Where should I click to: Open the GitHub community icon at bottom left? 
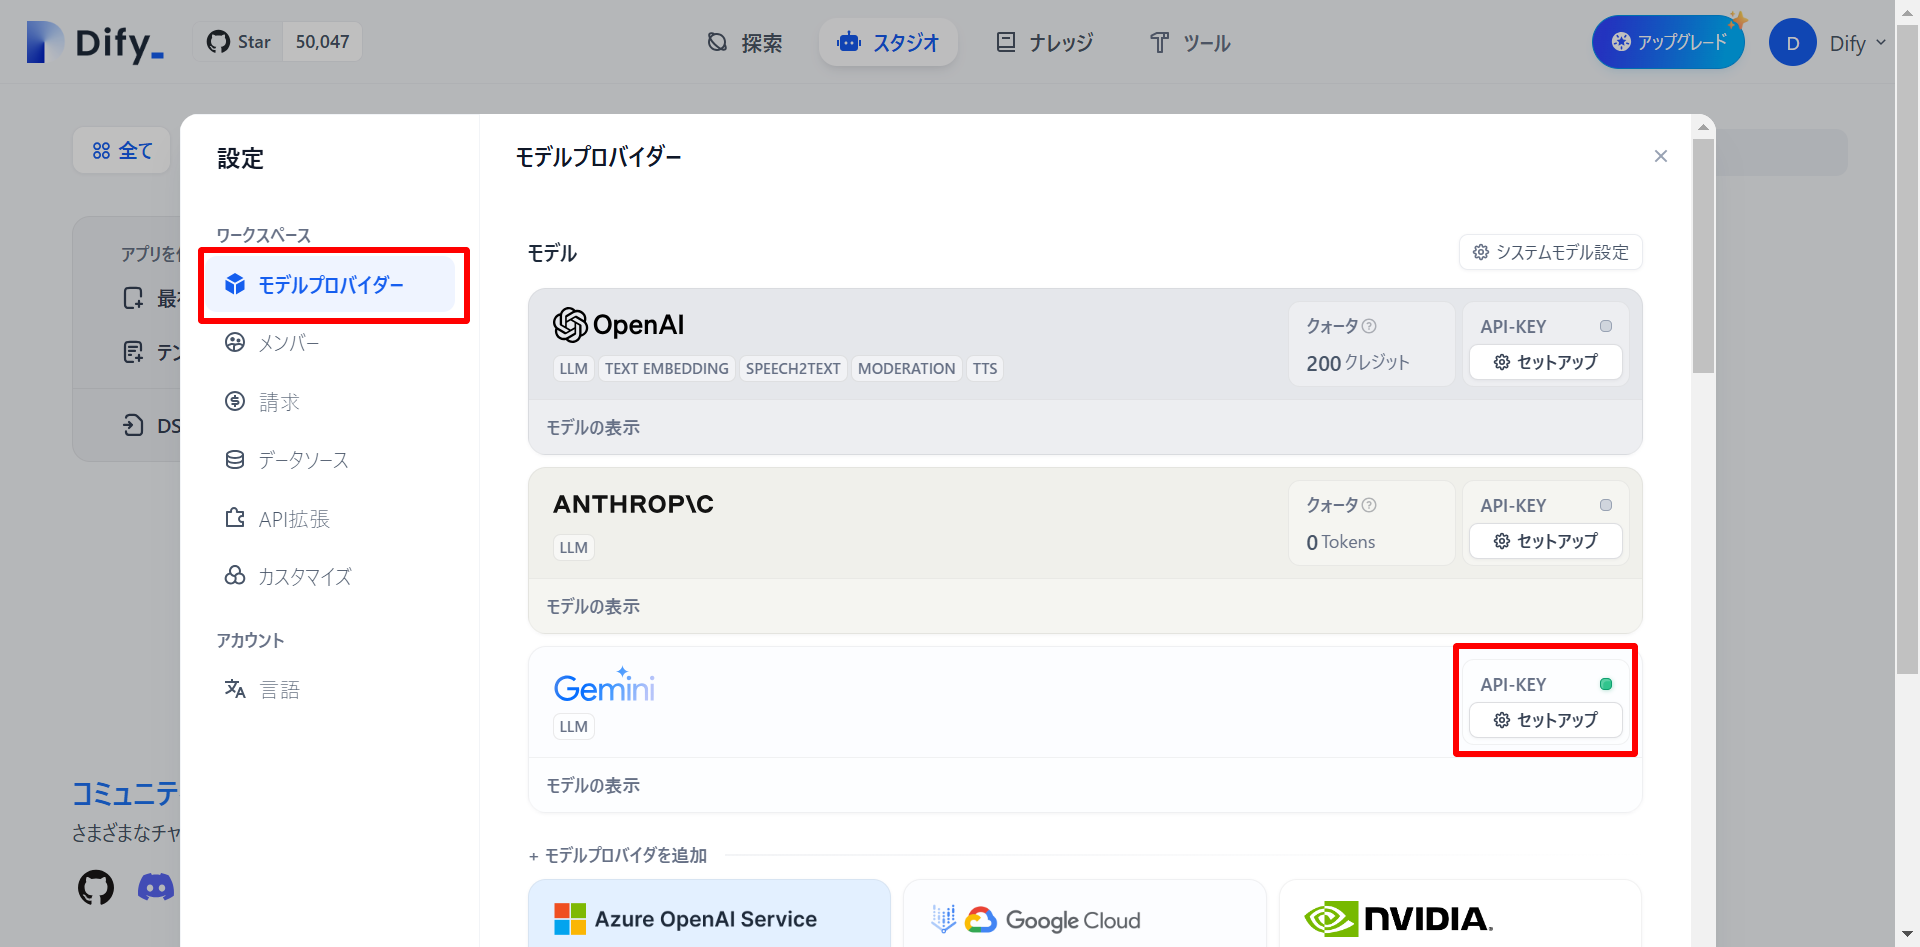click(x=95, y=887)
